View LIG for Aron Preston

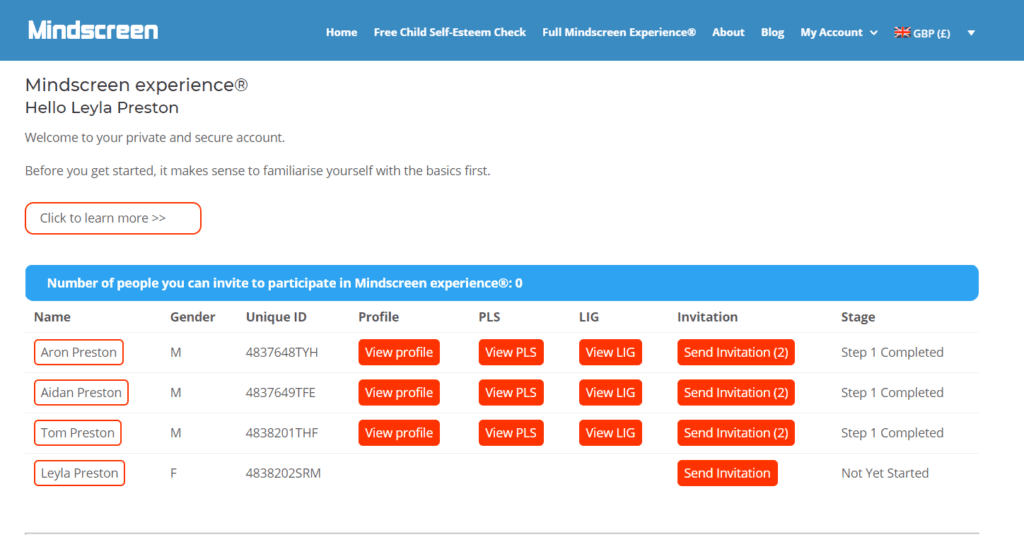pos(610,352)
